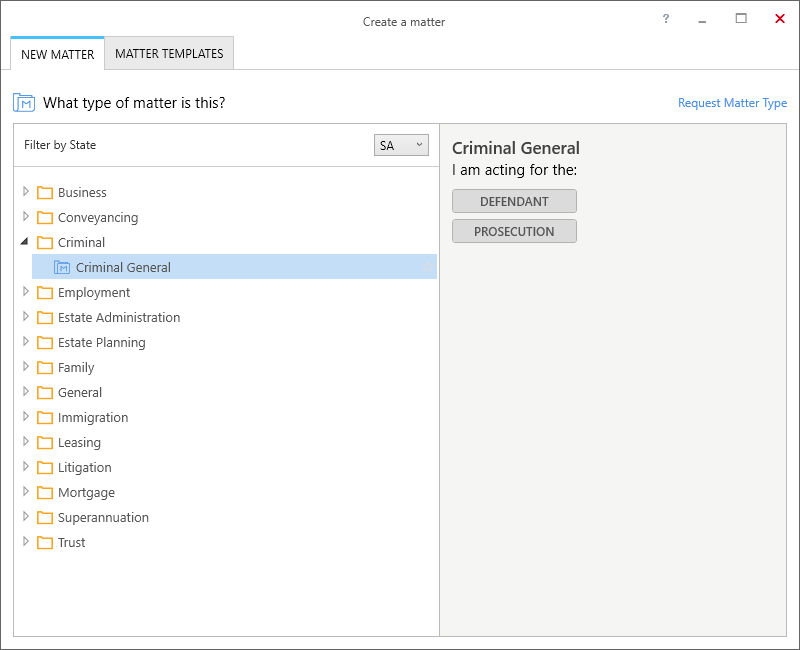This screenshot has width=800, height=650.
Task: Choose the Defendant button
Action: point(514,202)
